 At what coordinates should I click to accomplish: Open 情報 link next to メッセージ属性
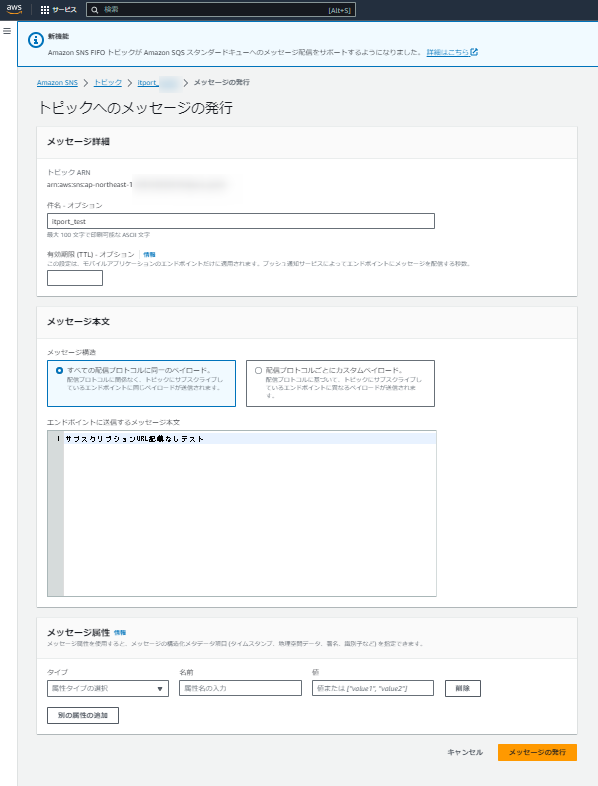120,633
